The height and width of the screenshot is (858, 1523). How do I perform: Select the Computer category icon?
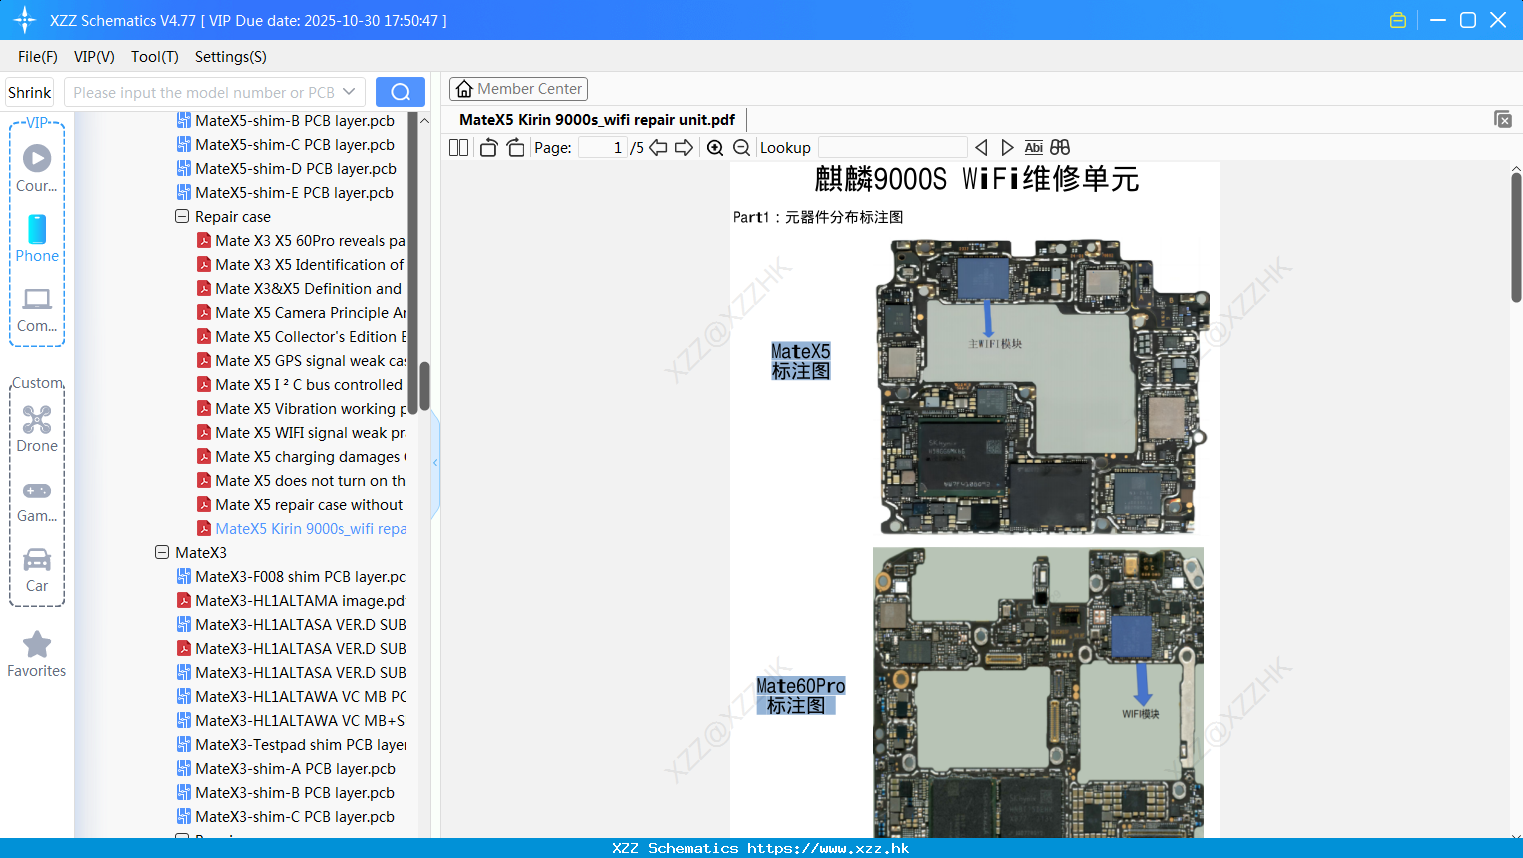[37, 299]
